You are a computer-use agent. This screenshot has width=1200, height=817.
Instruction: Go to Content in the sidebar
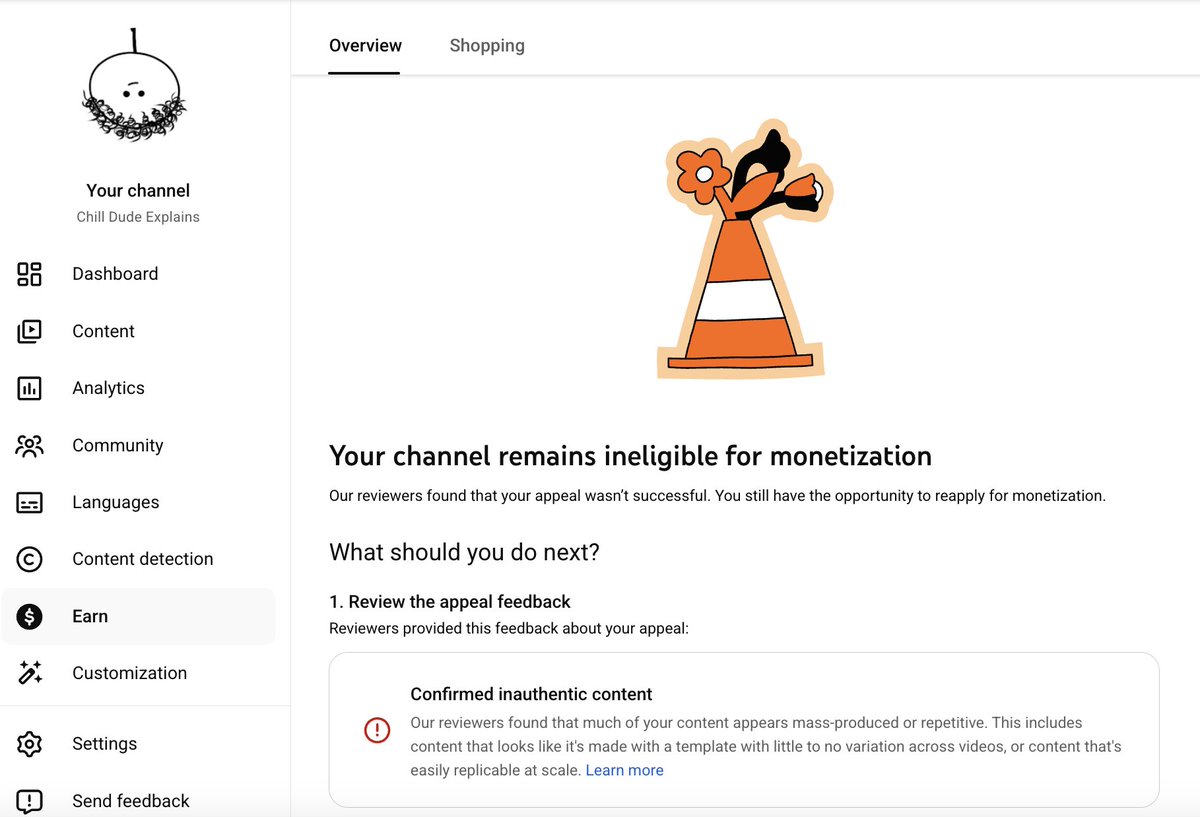coord(103,331)
